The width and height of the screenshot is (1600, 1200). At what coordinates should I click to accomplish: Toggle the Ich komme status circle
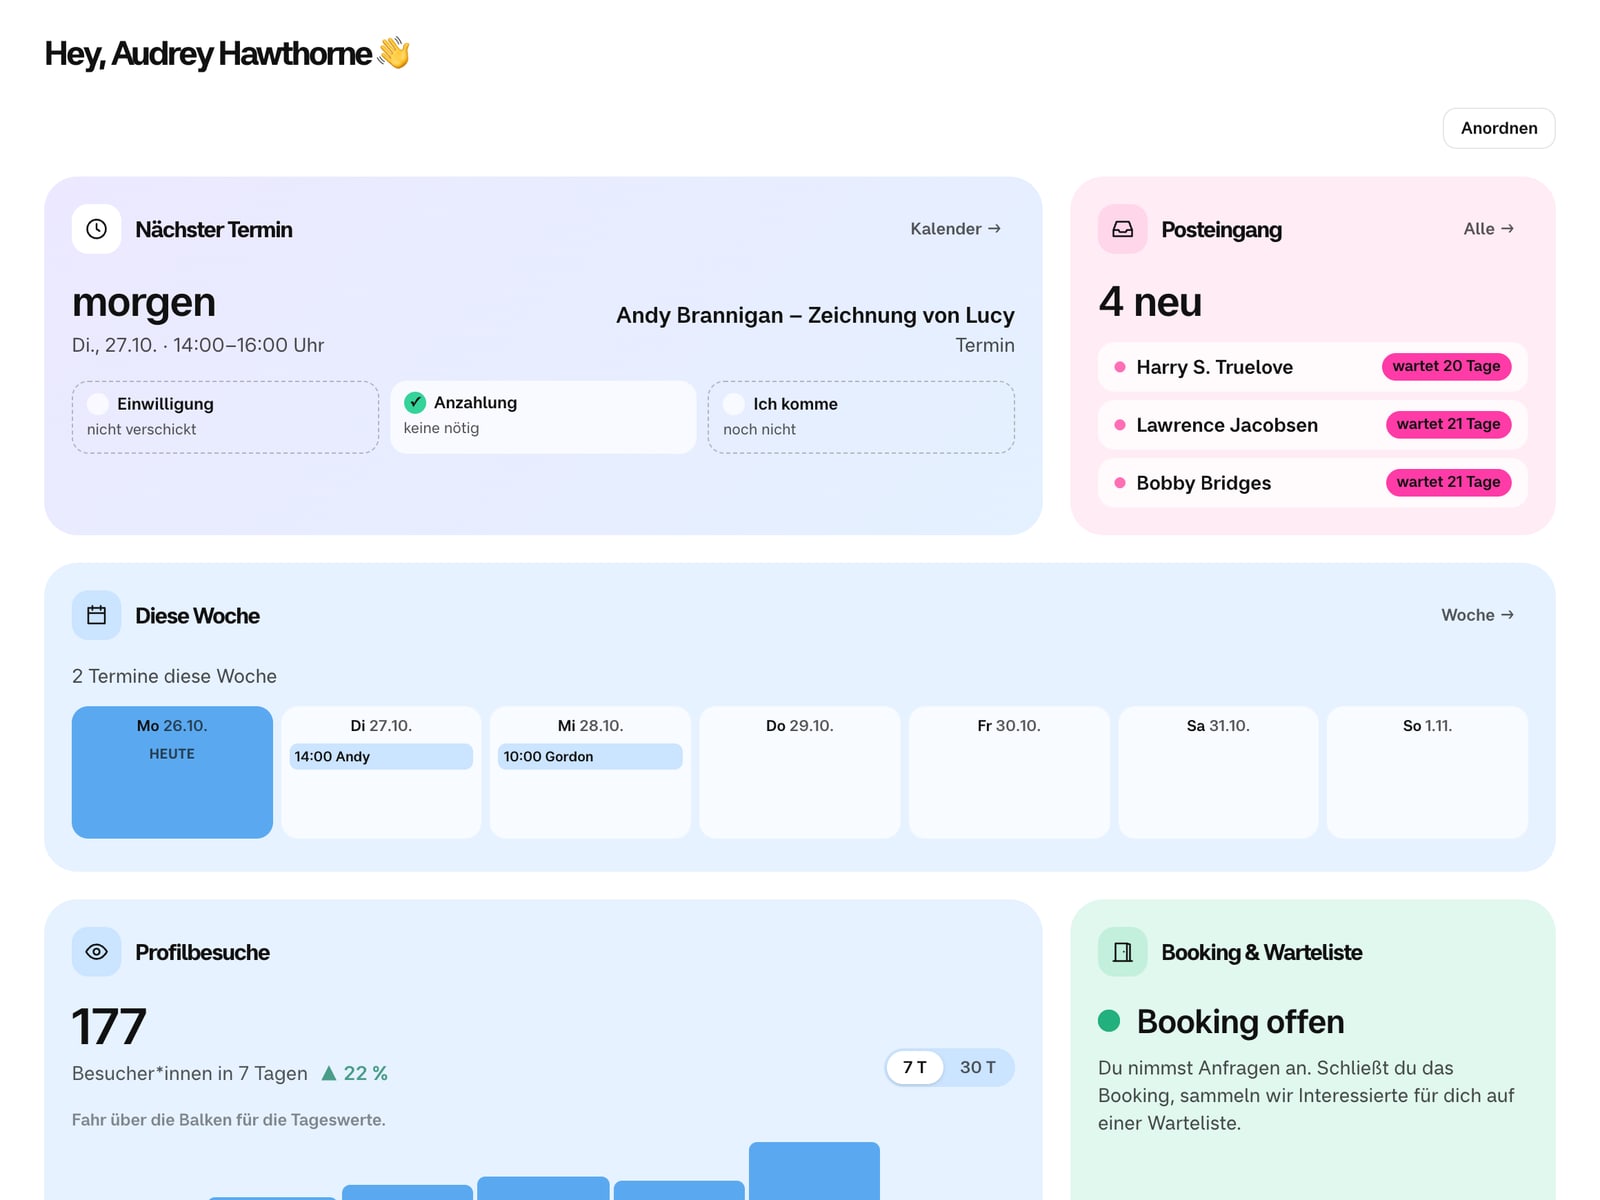734,404
